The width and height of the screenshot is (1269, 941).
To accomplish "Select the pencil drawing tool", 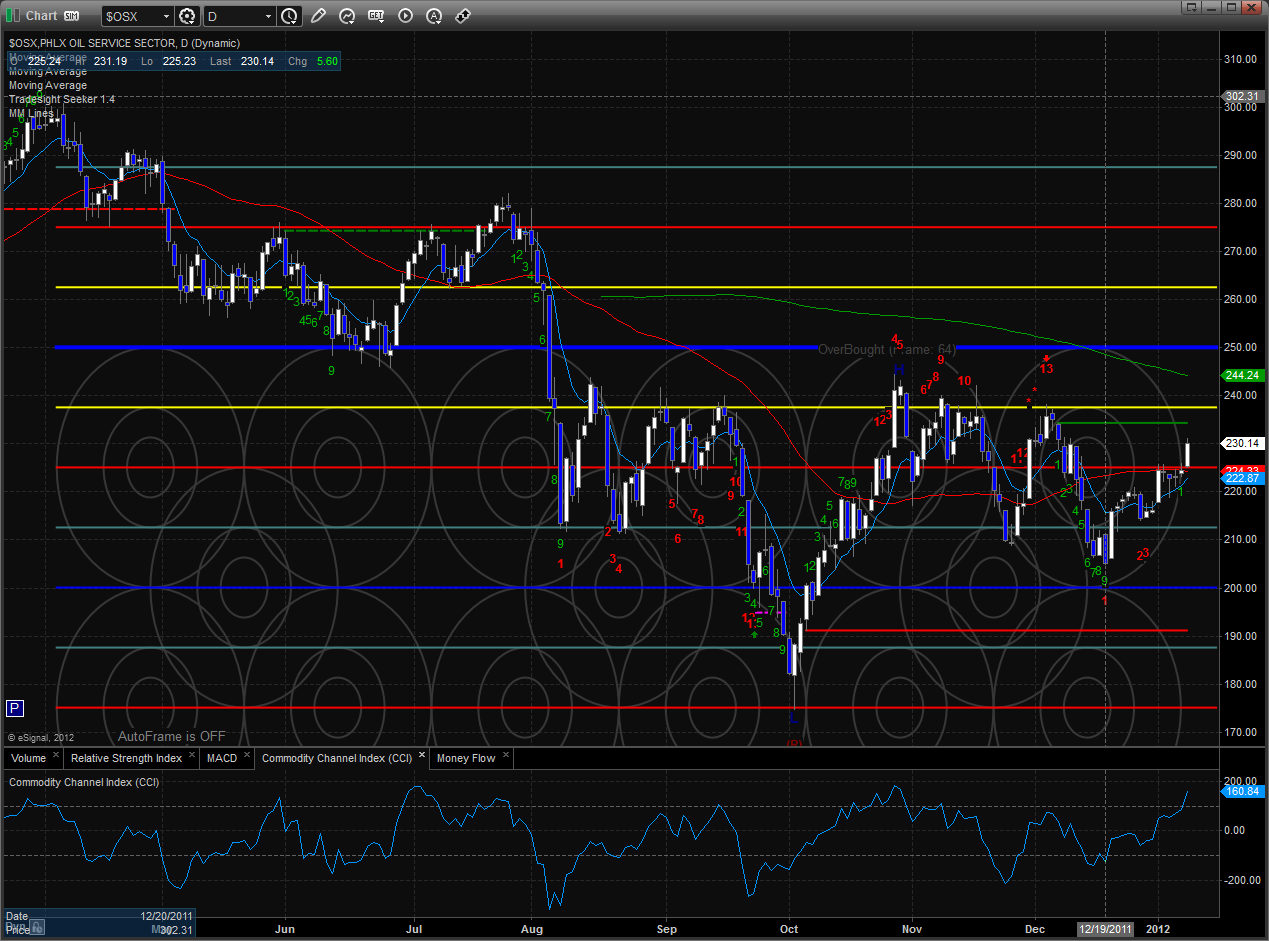I will point(318,16).
